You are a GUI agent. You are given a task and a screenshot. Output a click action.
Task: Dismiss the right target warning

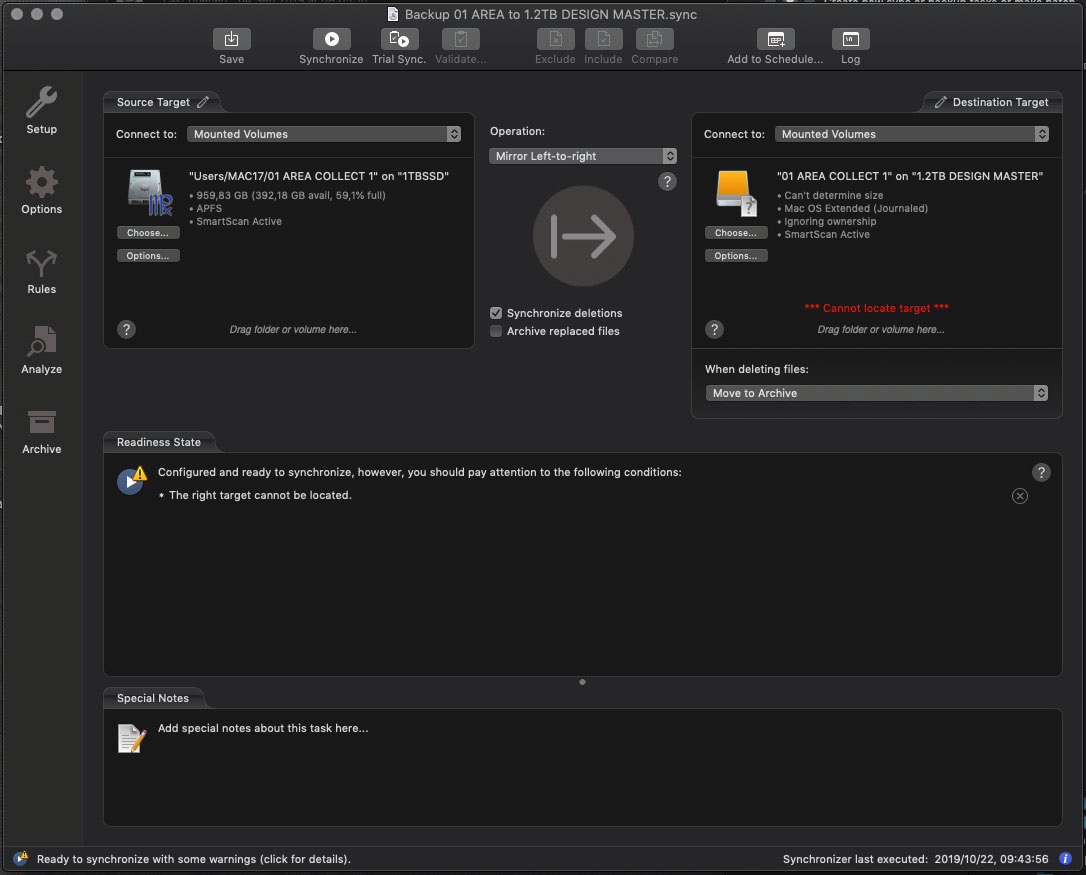pos(1019,496)
